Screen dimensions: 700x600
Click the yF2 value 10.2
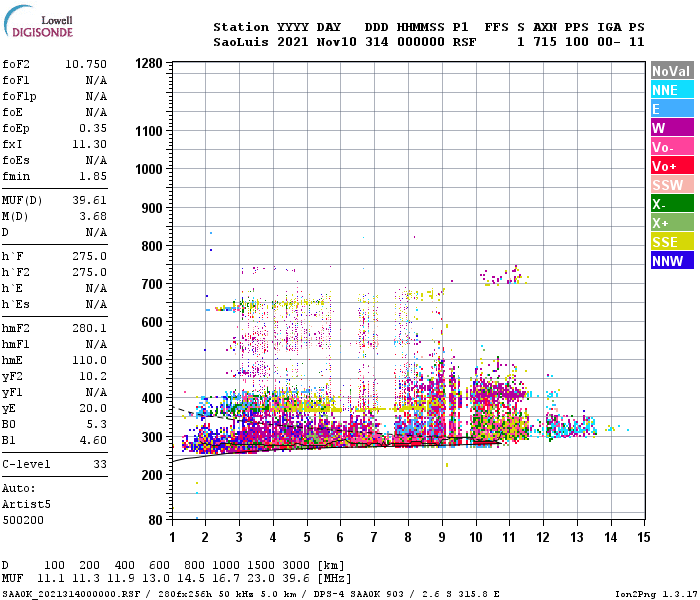[x=93, y=376]
